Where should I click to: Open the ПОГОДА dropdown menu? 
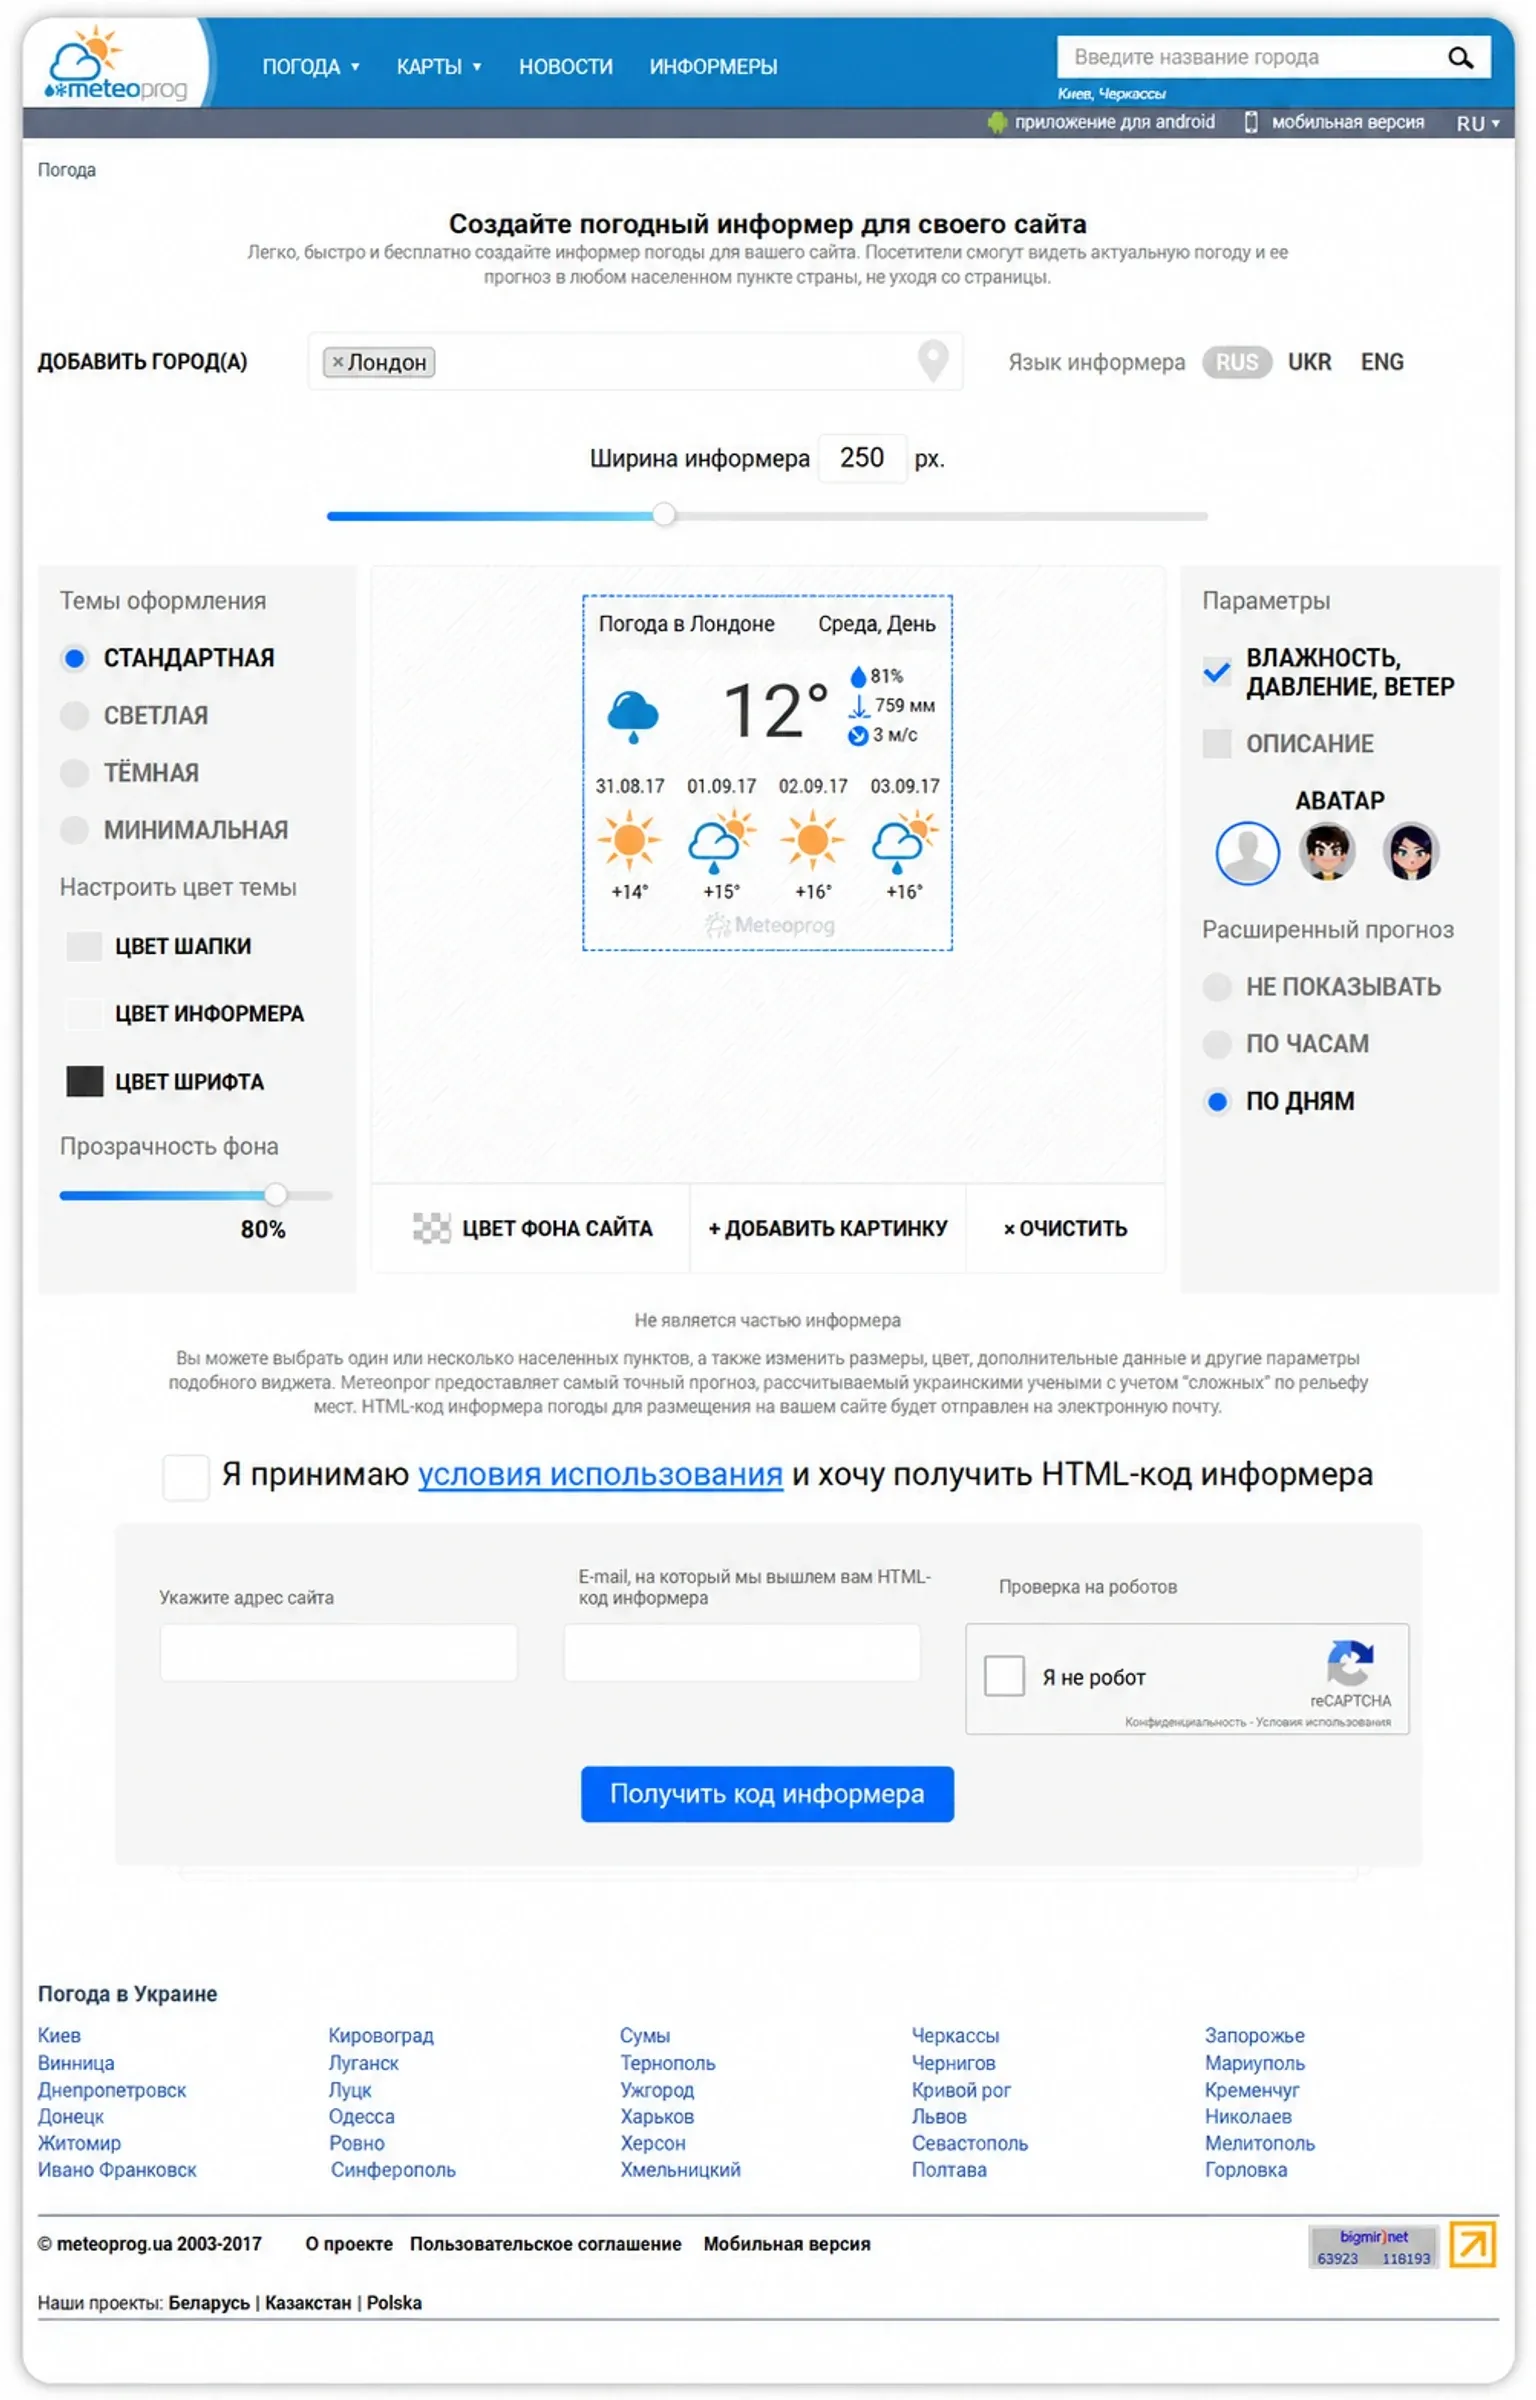[311, 67]
